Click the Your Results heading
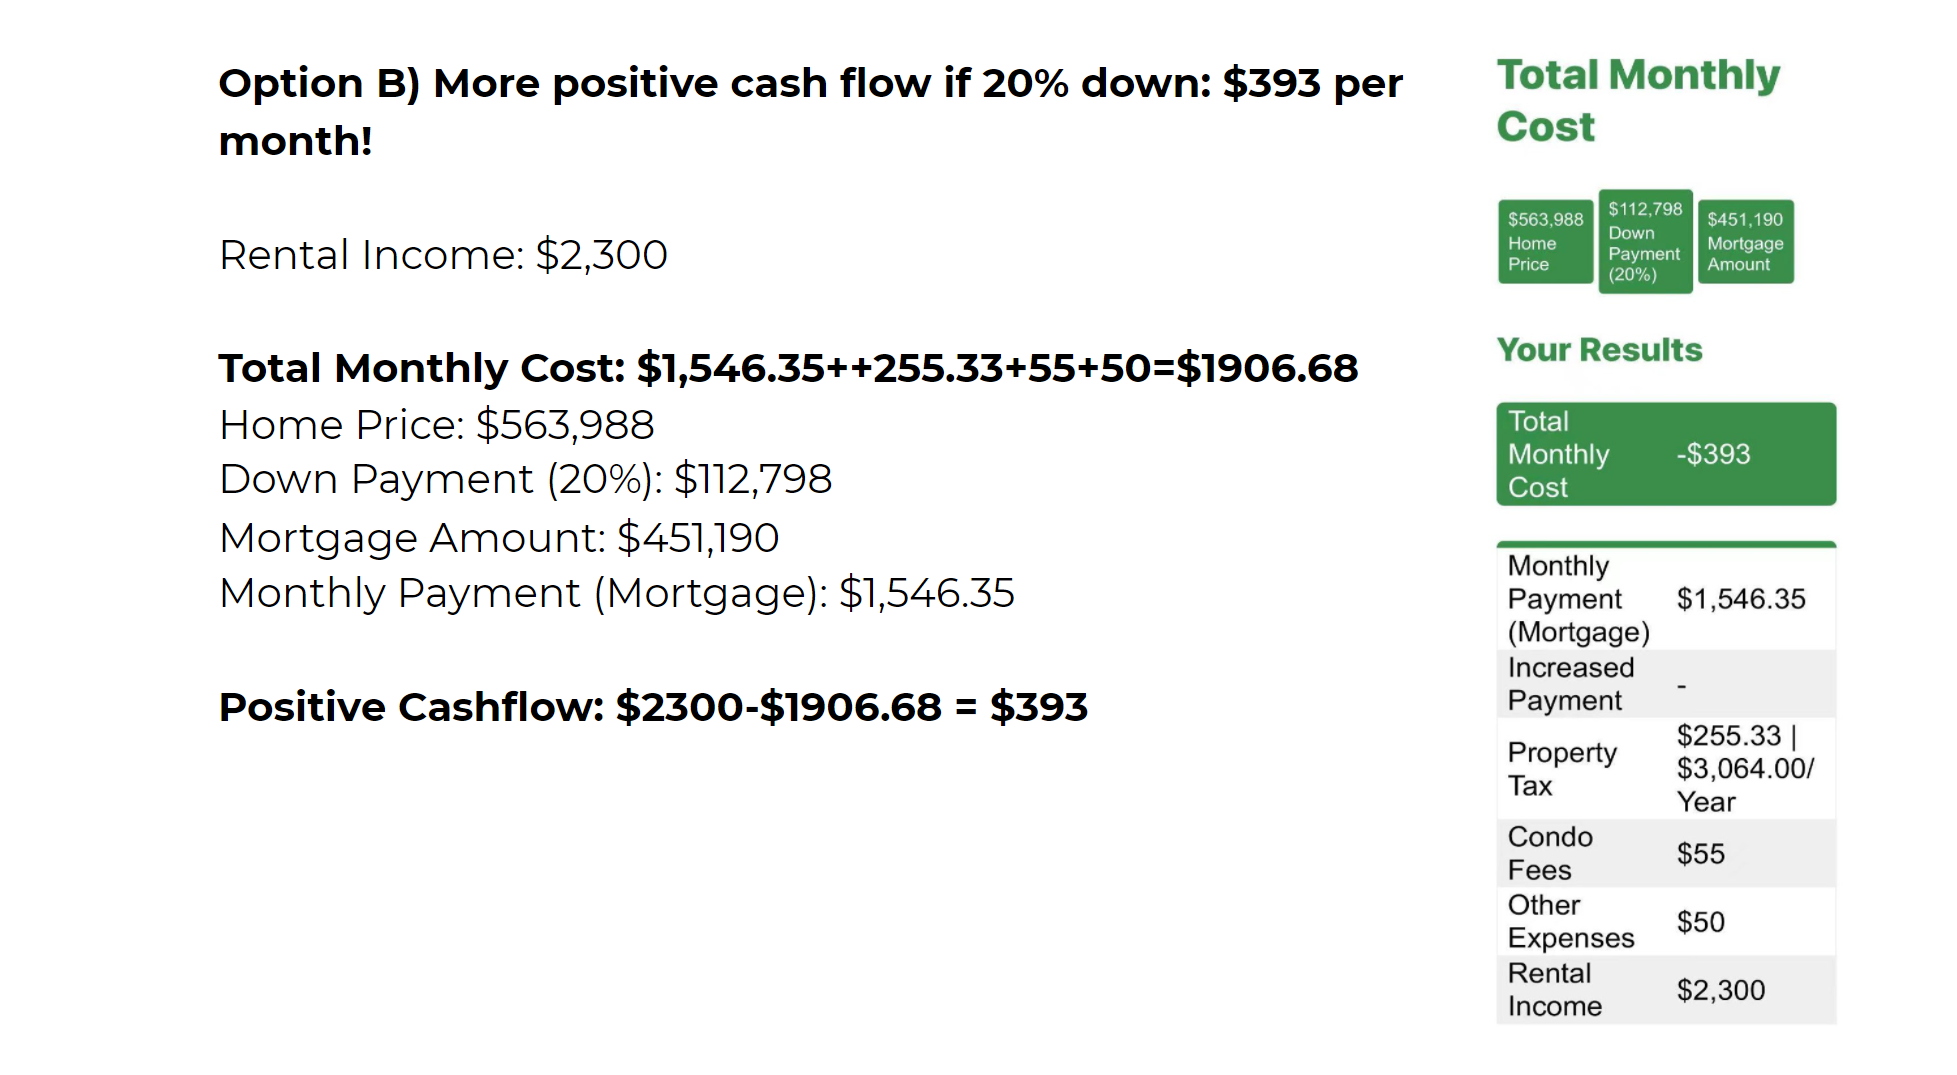The height and width of the screenshot is (1075, 1957). click(1598, 350)
